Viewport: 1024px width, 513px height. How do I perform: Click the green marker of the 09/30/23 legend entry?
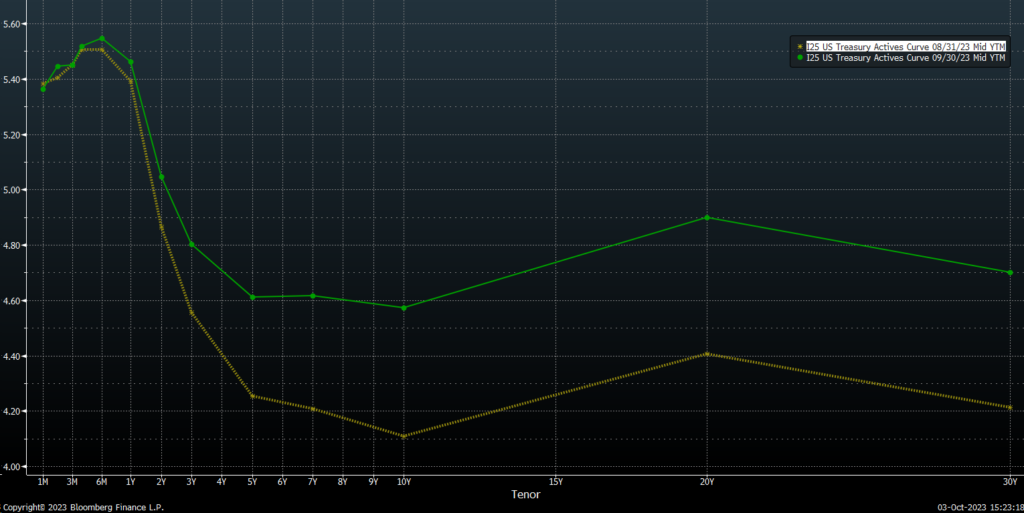[799, 58]
